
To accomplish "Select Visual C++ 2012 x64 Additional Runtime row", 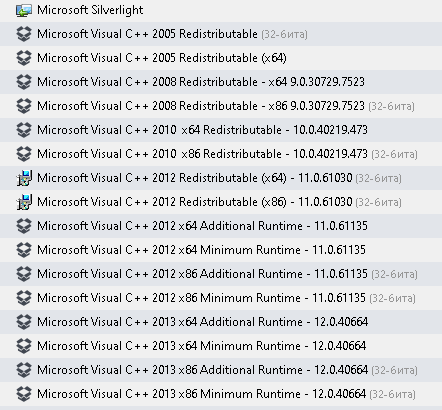I will tap(221, 226).
